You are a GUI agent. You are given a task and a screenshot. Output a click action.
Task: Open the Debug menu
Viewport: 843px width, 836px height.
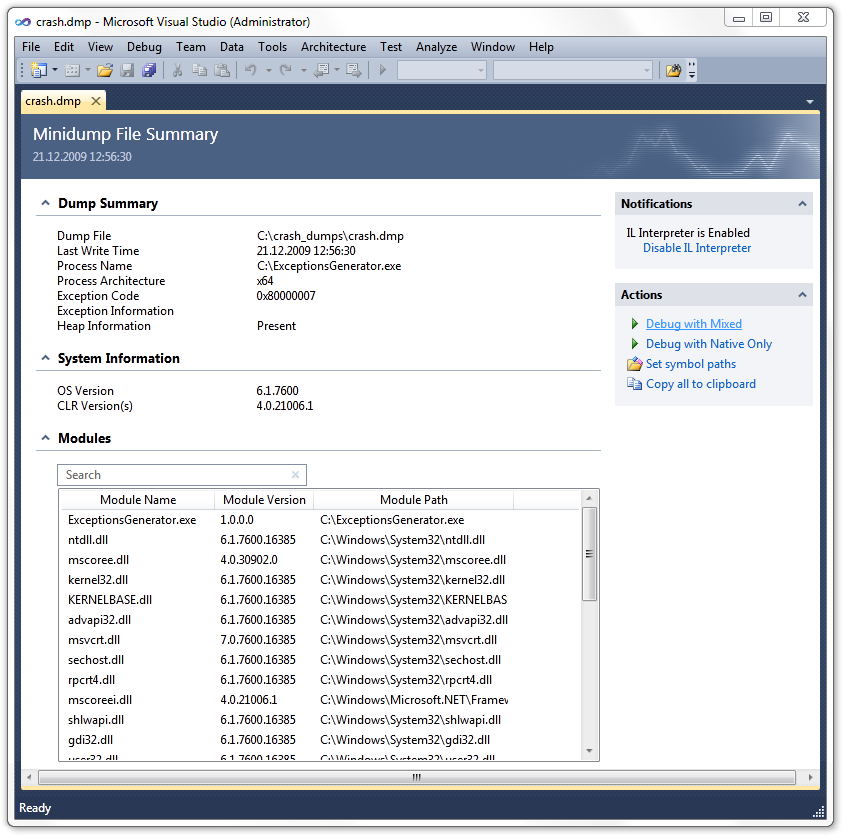pyautogui.click(x=144, y=47)
